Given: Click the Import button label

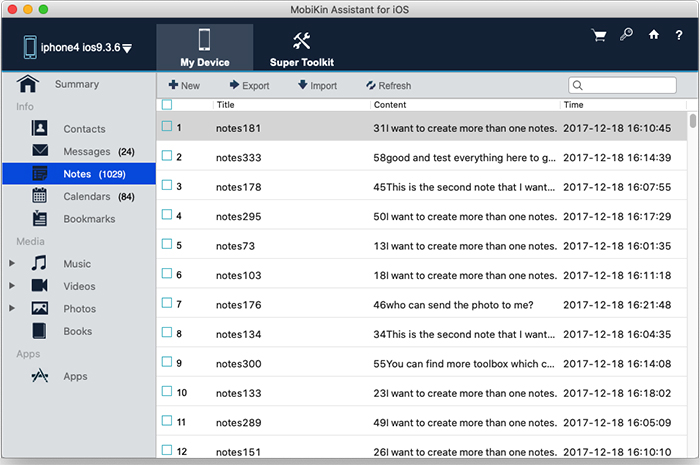Looking at the screenshot, I should point(323,86).
